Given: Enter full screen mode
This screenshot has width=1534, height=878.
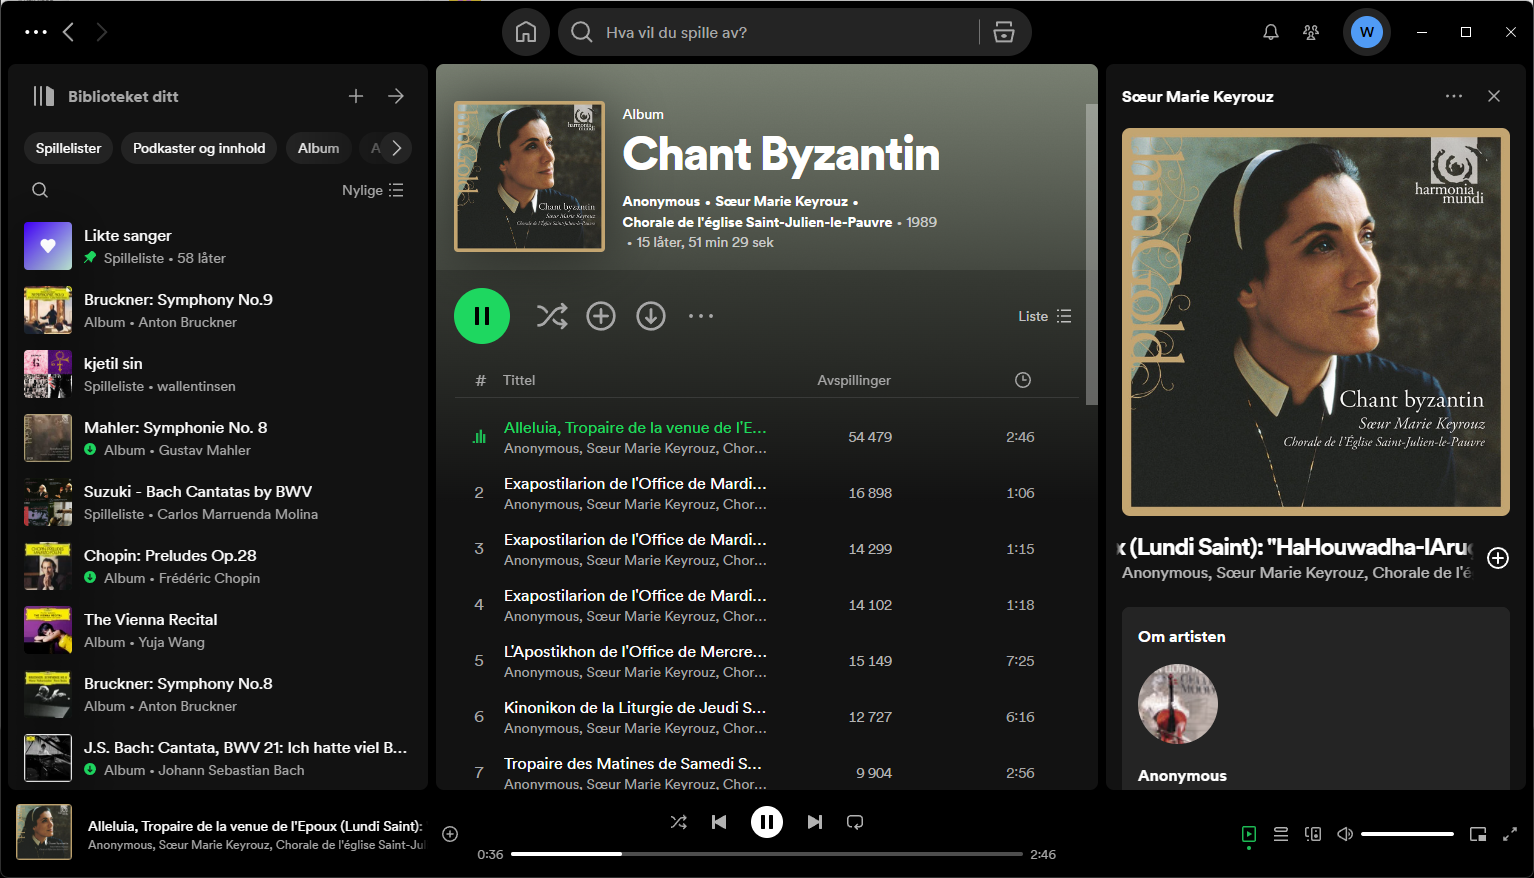Looking at the screenshot, I should [x=1510, y=834].
